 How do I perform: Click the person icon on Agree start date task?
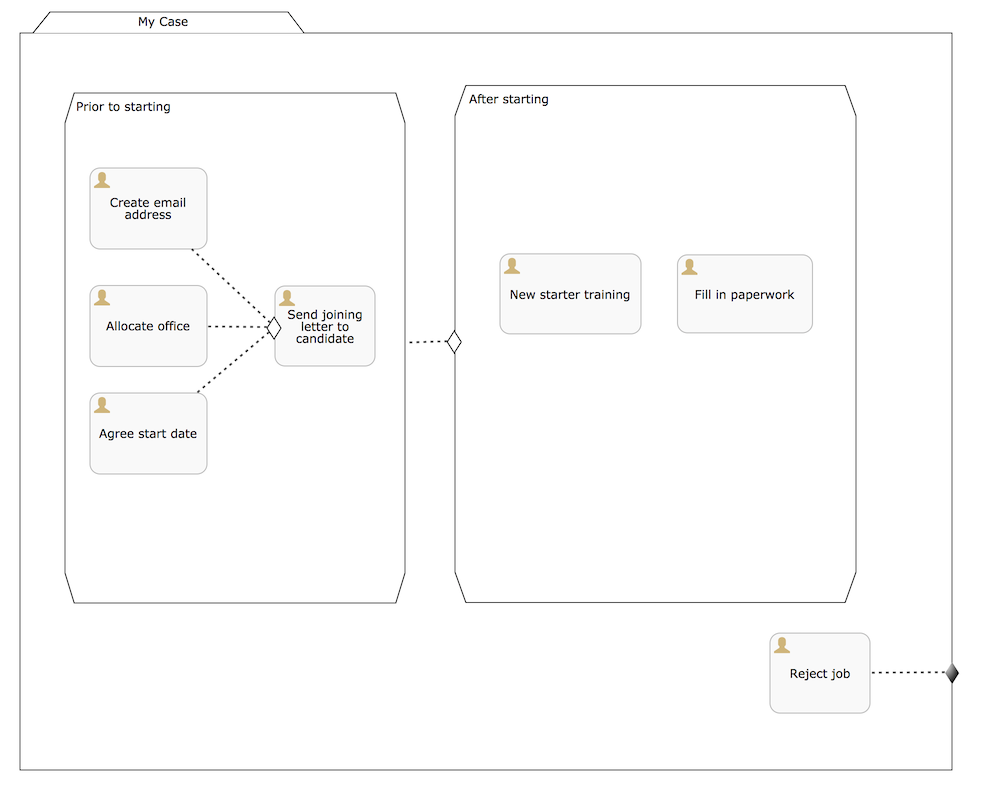point(102,404)
